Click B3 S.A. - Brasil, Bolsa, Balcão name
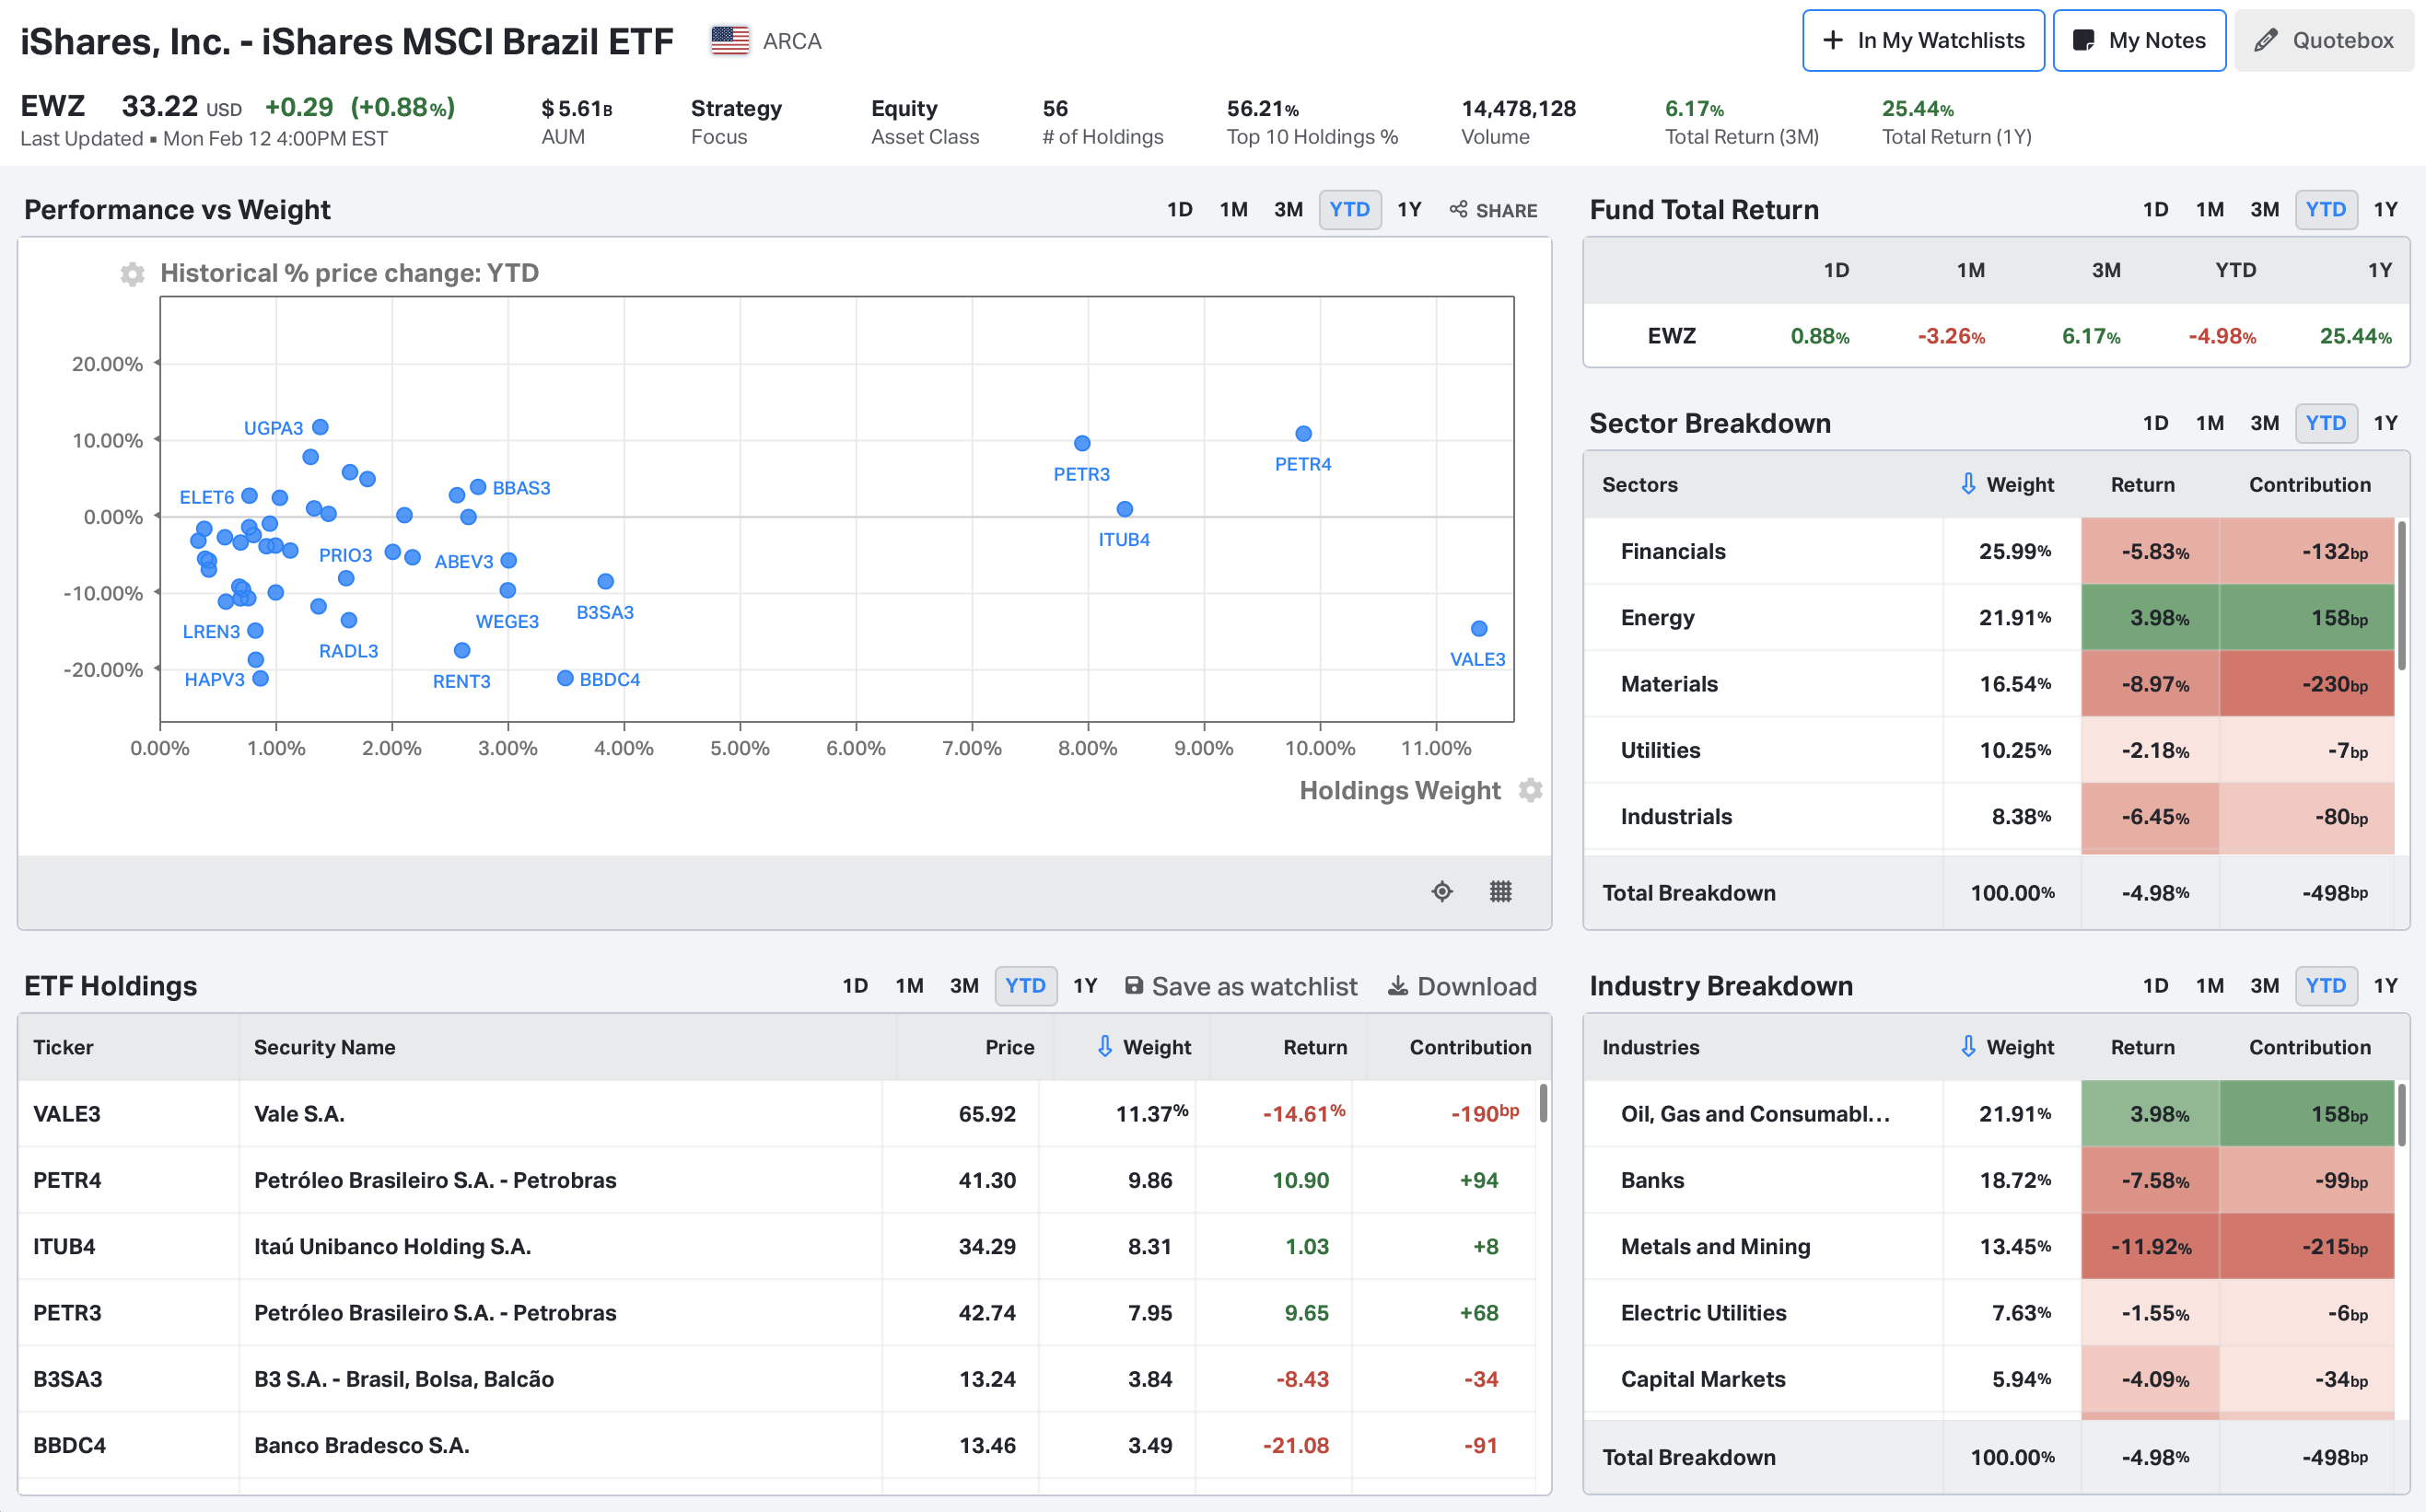 point(404,1379)
